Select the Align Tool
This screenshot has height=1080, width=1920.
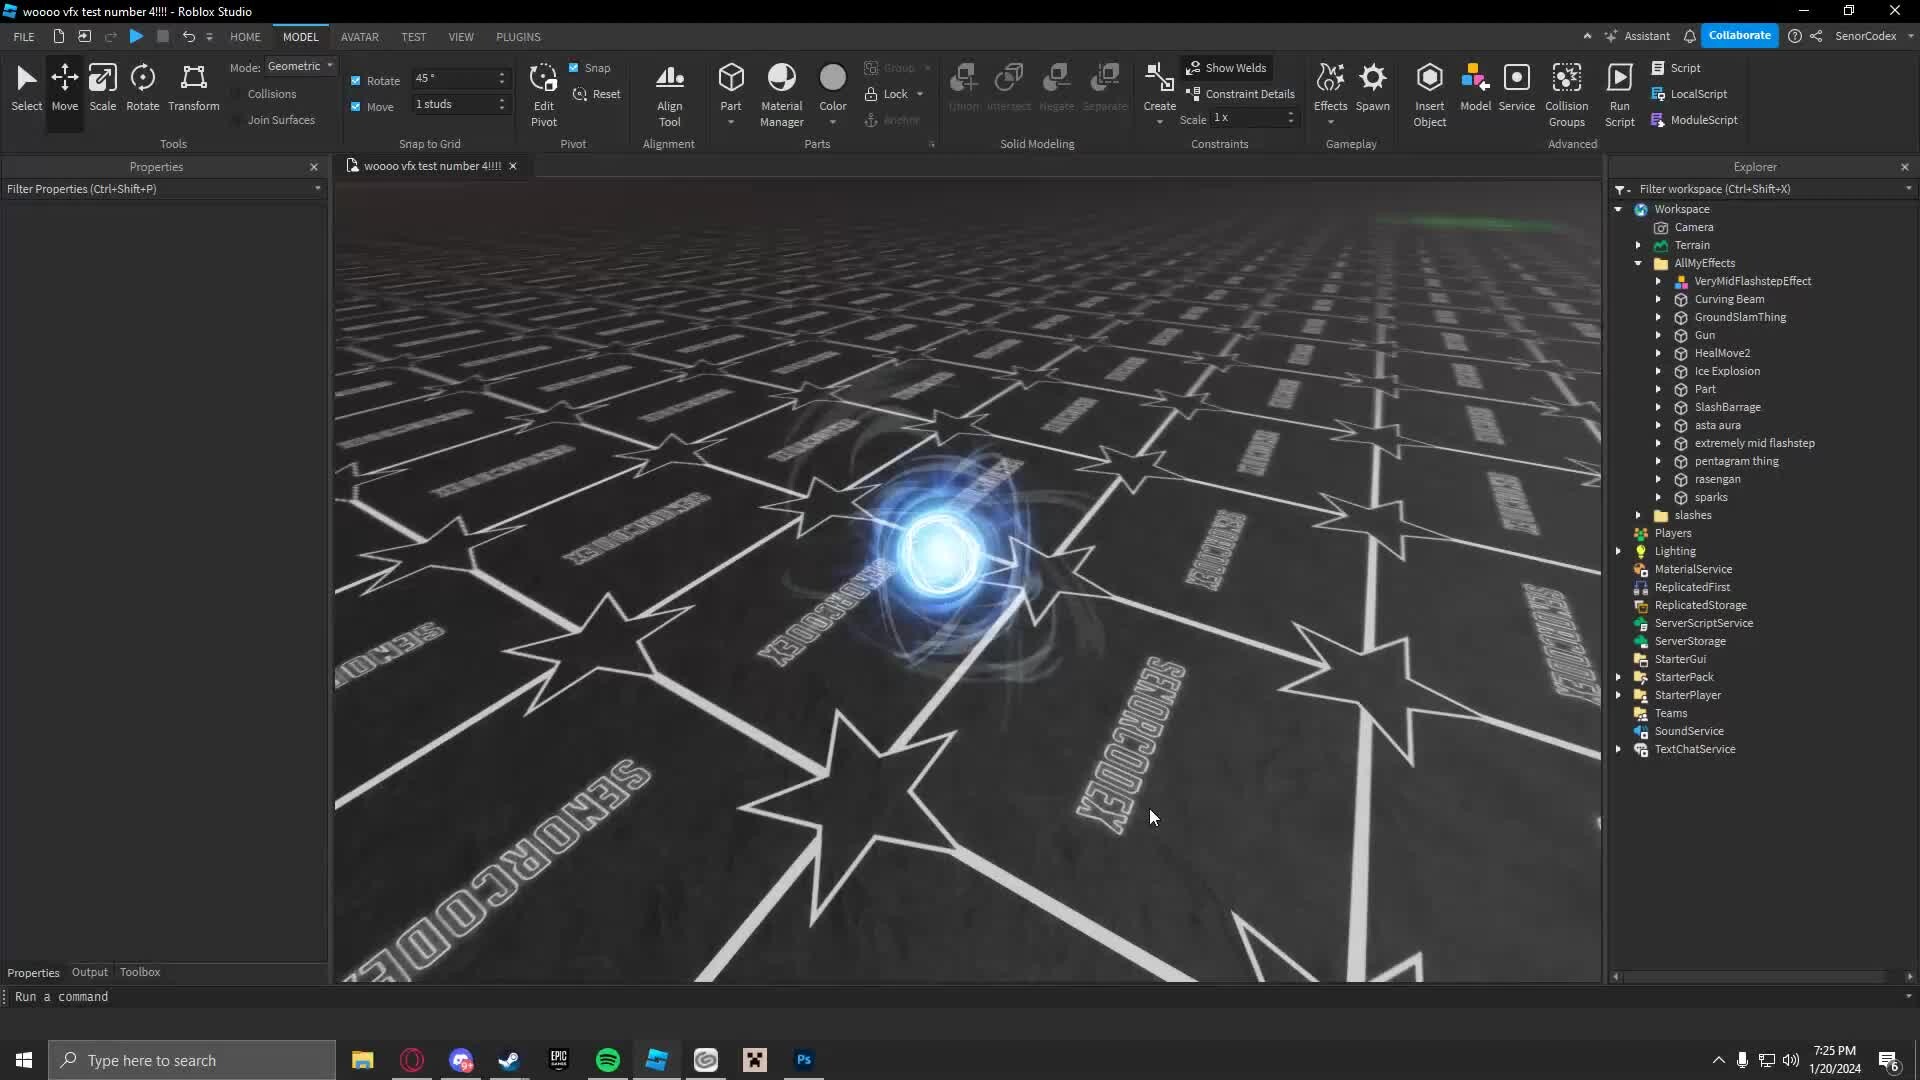[x=669, y=93]
